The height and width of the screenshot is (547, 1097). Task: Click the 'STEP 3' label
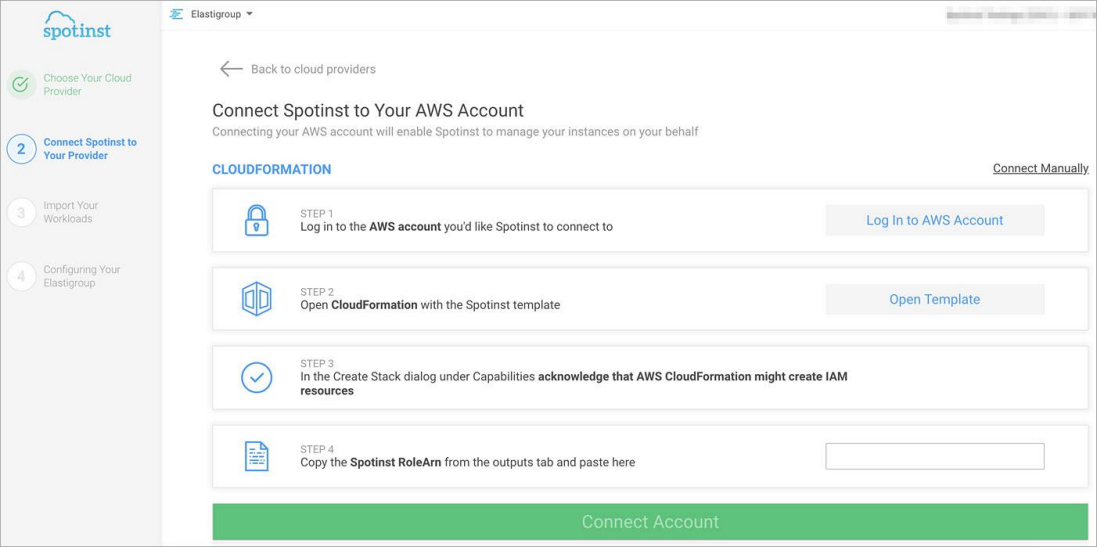click(317, 364)
